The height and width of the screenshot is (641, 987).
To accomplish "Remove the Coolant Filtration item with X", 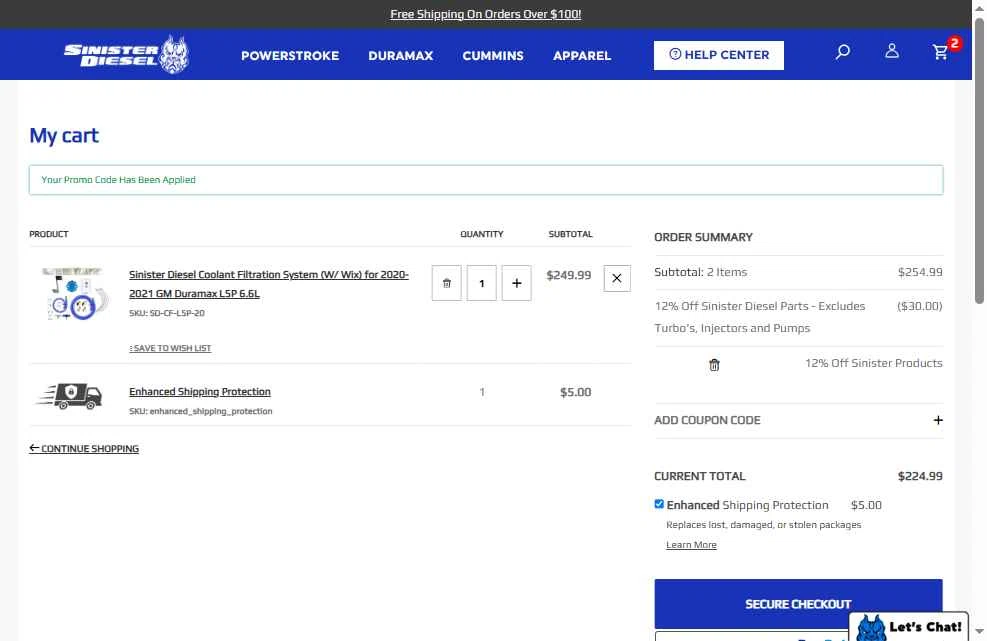I will [617, 278].
